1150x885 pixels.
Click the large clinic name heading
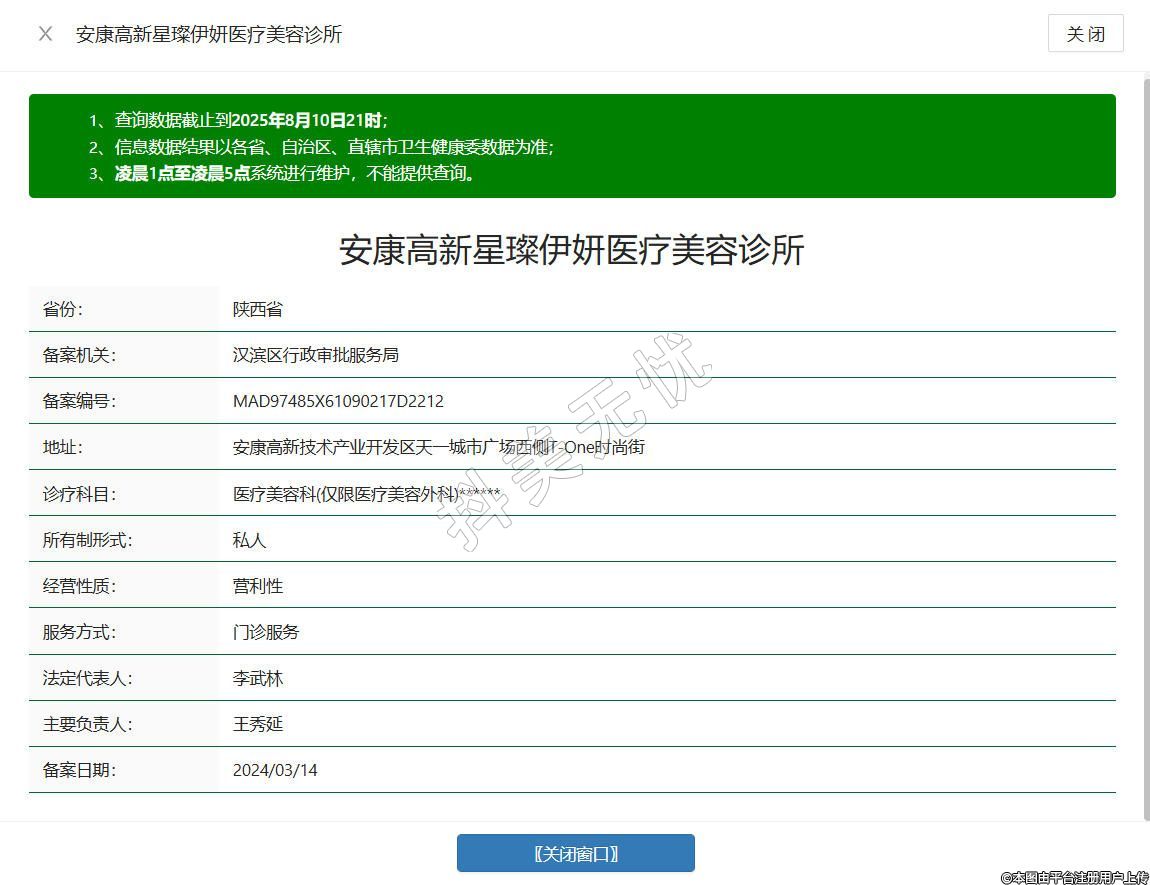click(x=572, y=250)
